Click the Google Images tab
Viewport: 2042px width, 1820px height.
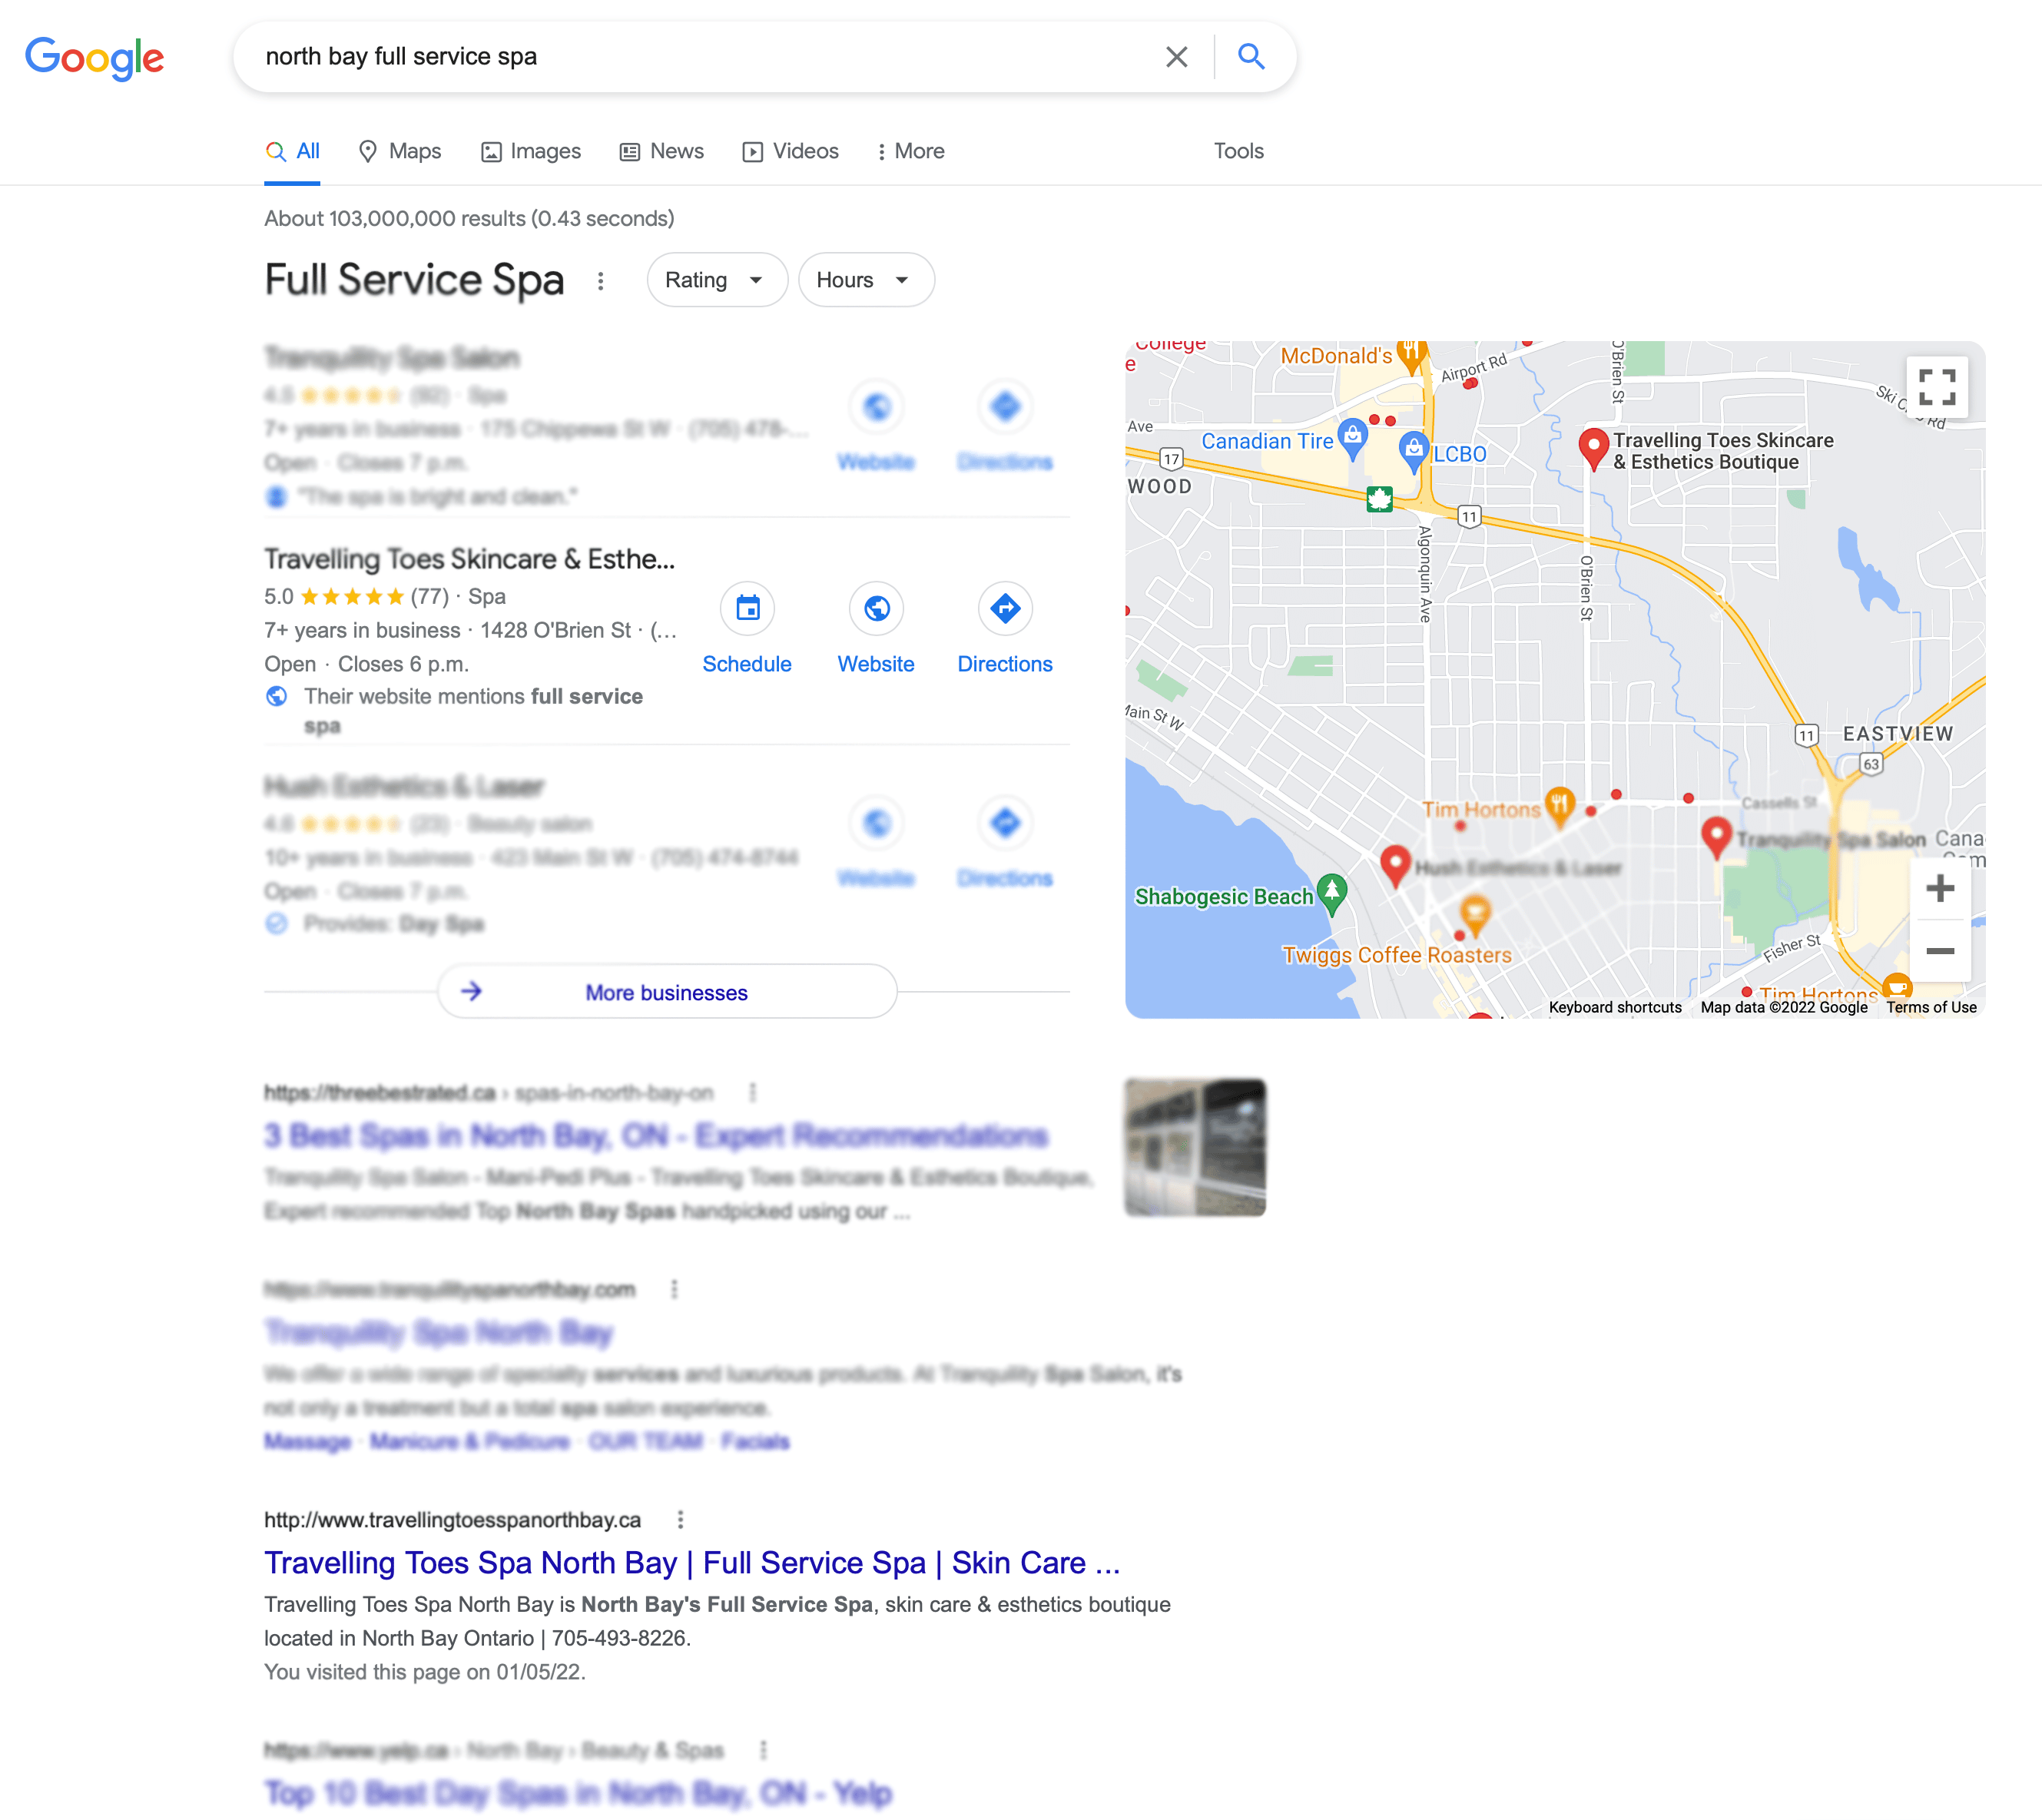pos(545,149)
